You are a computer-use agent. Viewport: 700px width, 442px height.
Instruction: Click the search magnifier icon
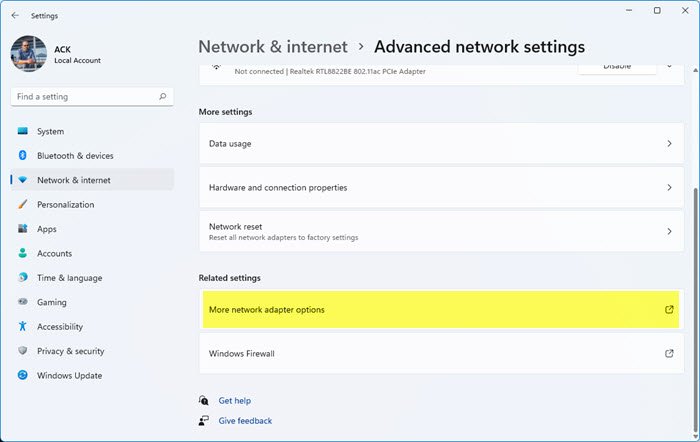point(162,97)
